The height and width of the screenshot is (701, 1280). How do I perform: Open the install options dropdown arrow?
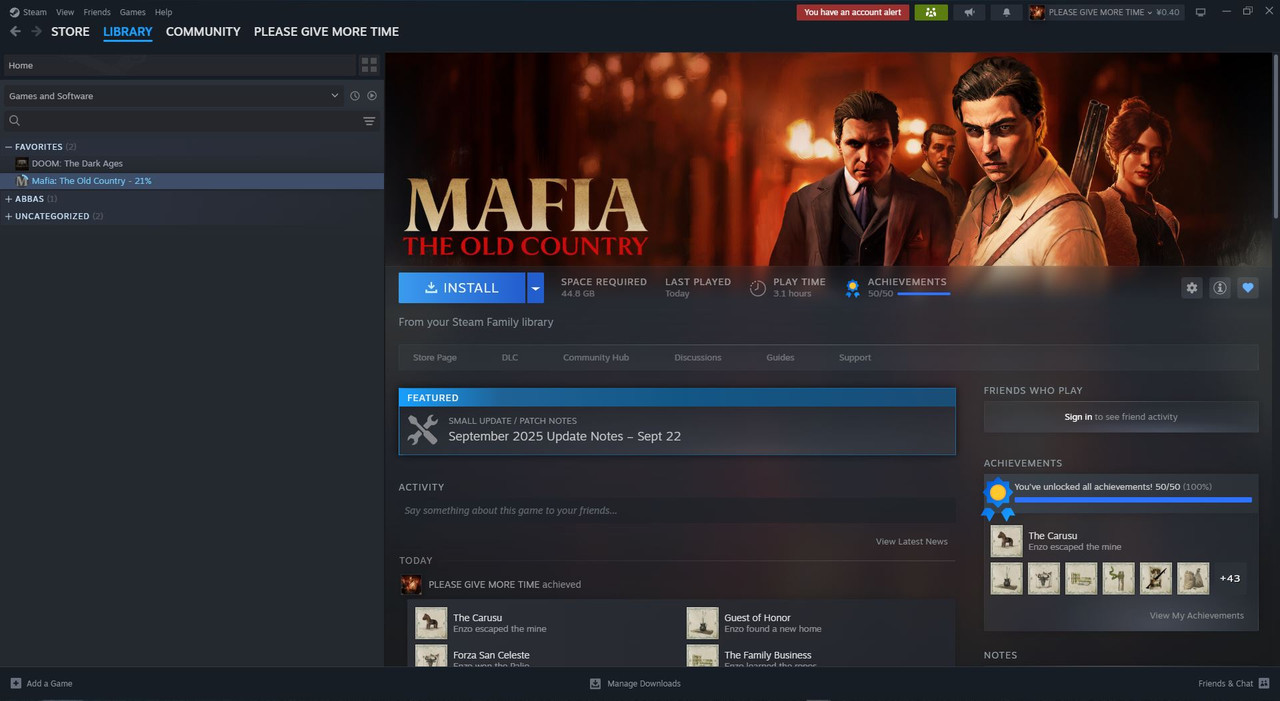click(535, 288)
